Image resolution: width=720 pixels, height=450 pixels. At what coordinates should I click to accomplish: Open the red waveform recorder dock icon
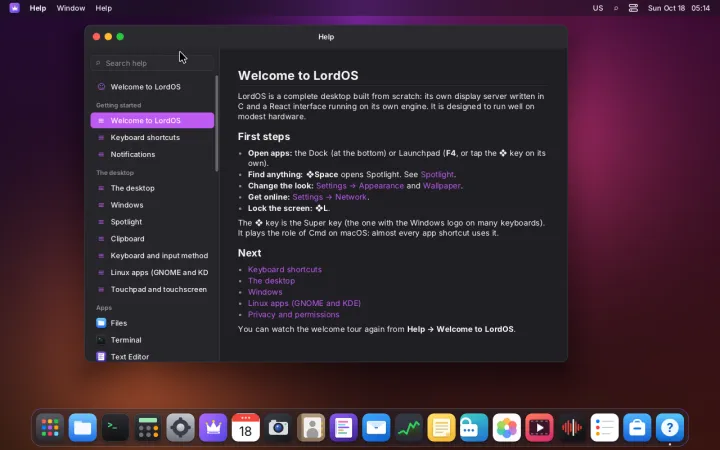(572, 428)
